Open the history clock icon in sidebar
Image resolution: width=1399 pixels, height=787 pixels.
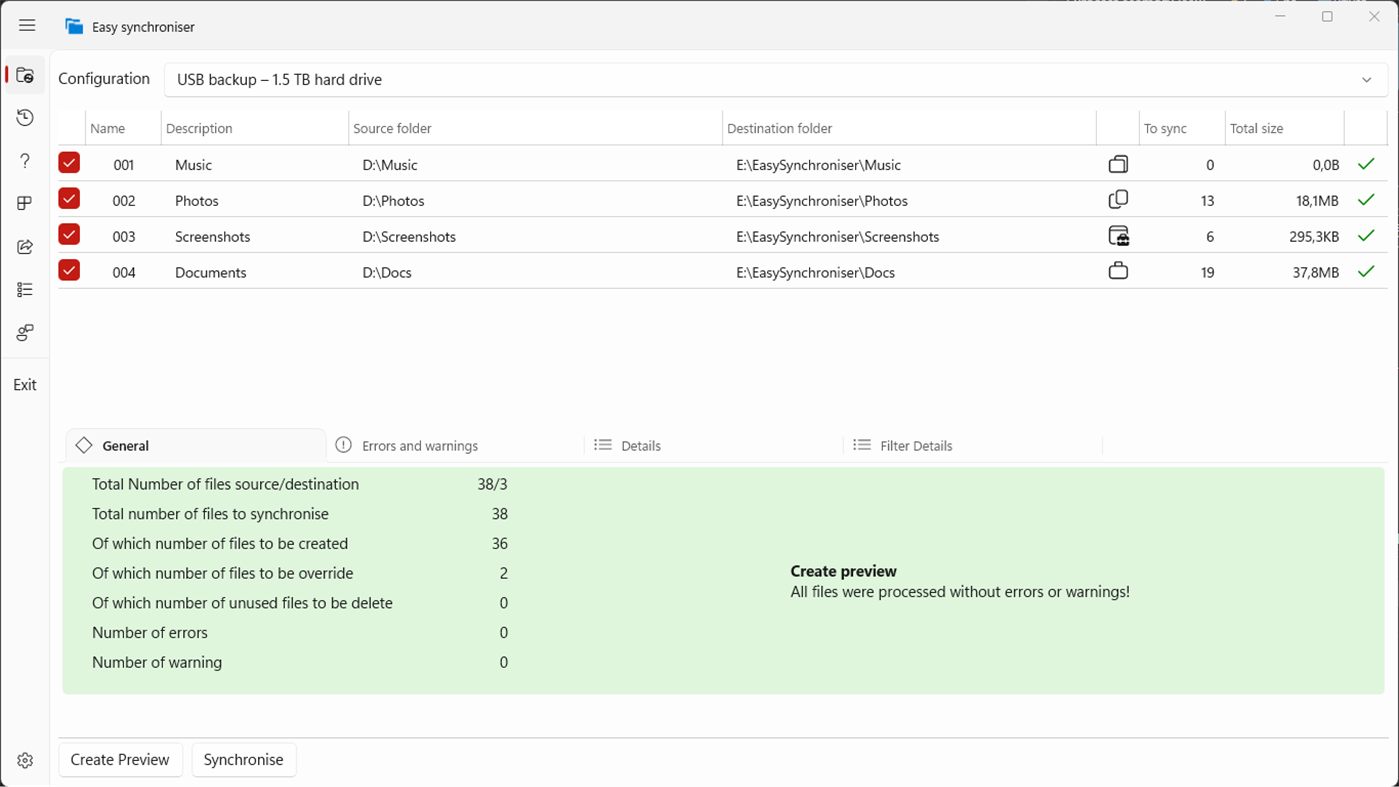(25, 118)
